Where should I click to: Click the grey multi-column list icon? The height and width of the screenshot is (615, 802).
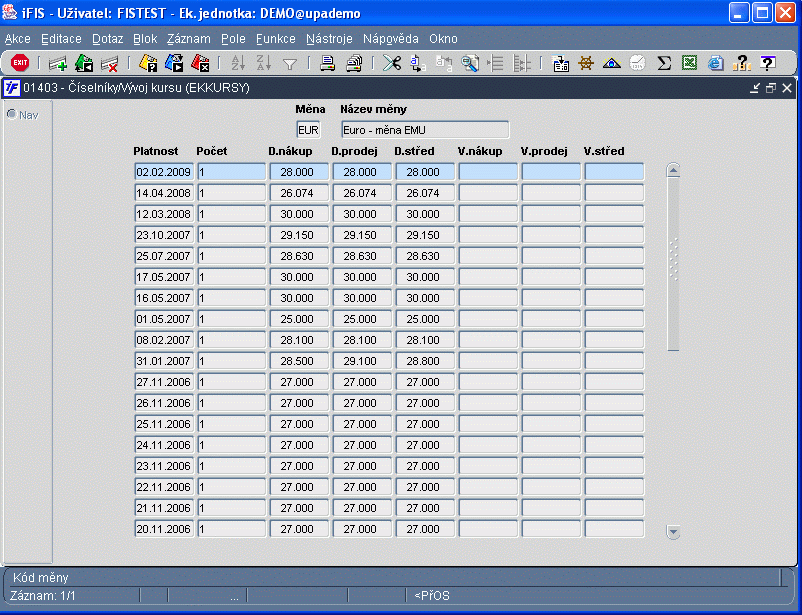pos(521,63)
